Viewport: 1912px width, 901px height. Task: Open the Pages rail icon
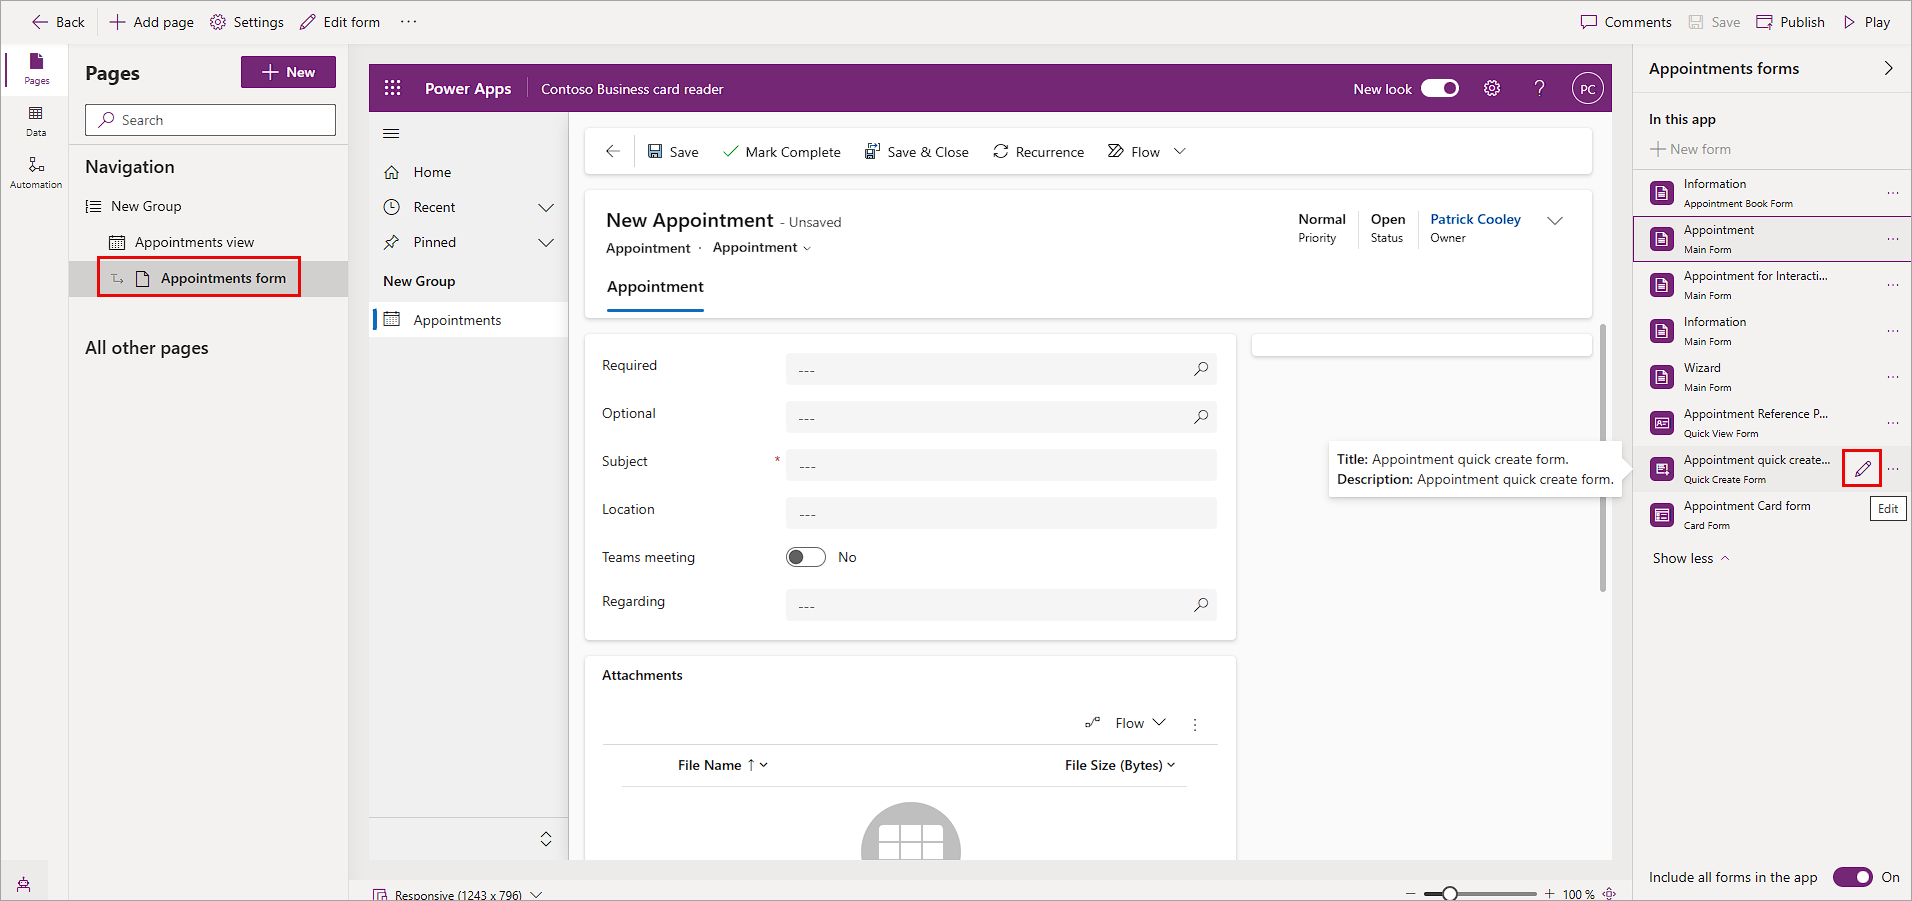[36, 68]
